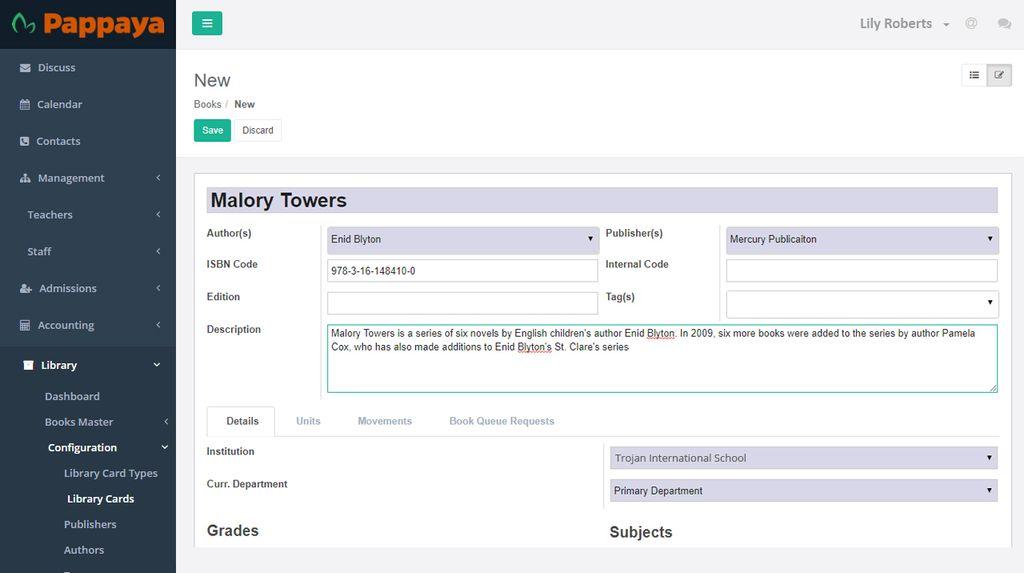Click inside the Description text area
This screenshot has width=1024, height=573.
pos(662,359)
